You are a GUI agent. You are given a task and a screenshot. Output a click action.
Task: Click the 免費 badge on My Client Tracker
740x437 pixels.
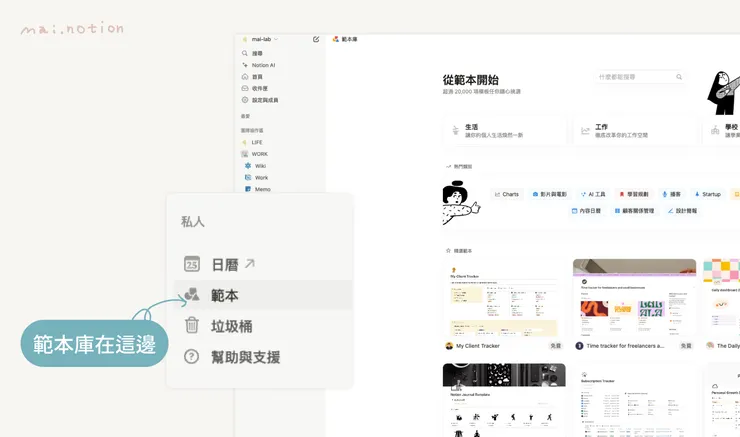pos(556,346)
